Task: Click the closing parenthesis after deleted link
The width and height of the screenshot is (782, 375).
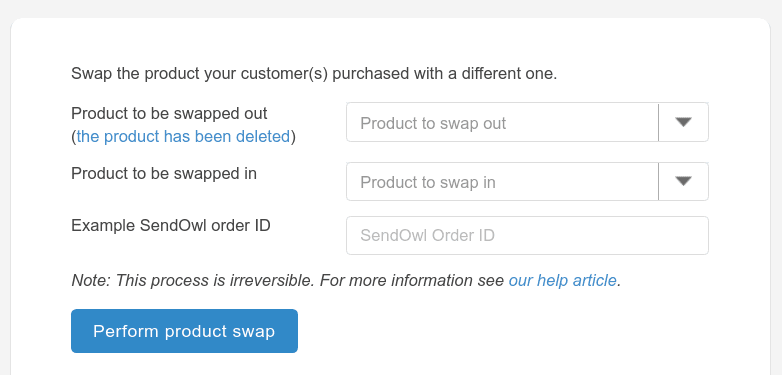Action: point(293,137)
